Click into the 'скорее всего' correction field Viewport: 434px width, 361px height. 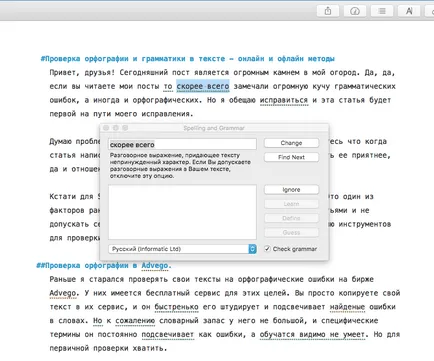coord(182,144)
